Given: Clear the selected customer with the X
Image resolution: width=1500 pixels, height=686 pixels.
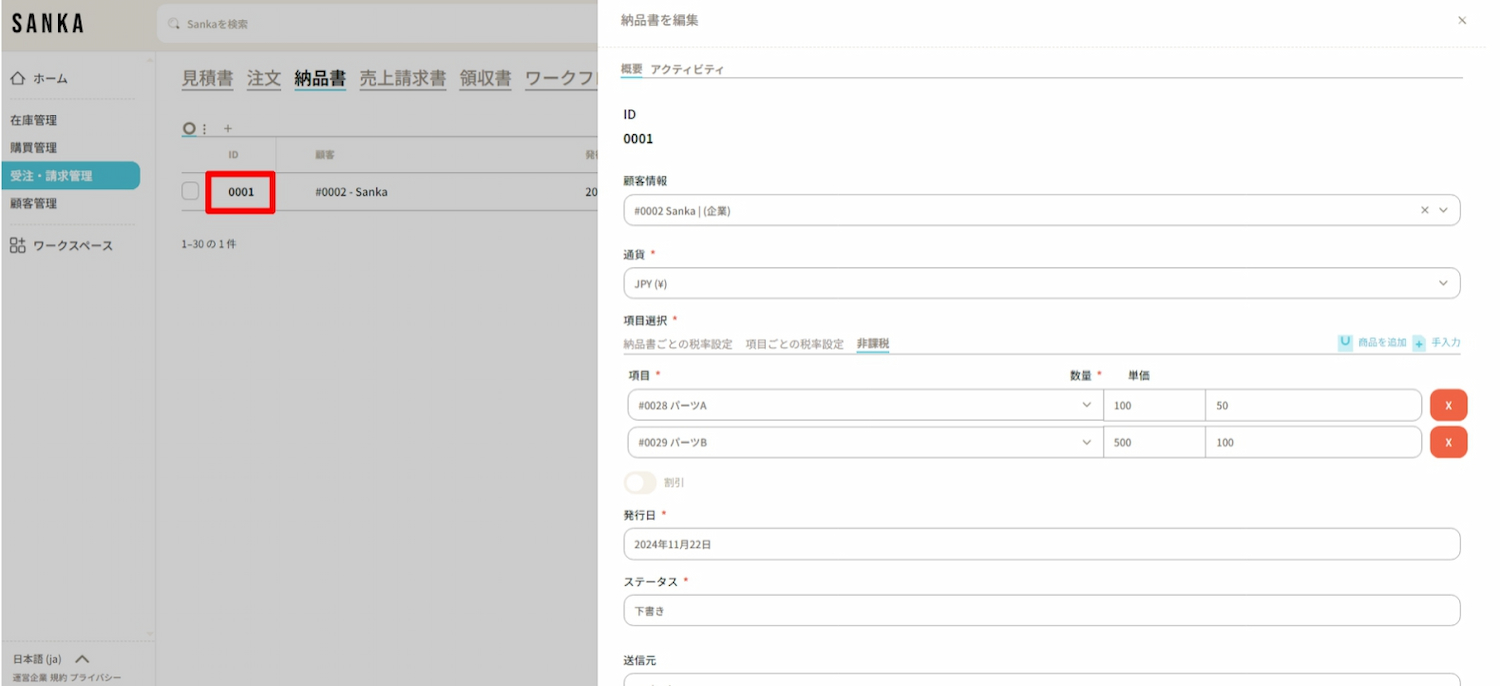Looking at the screenshot, I should [x=1424, y=211].
